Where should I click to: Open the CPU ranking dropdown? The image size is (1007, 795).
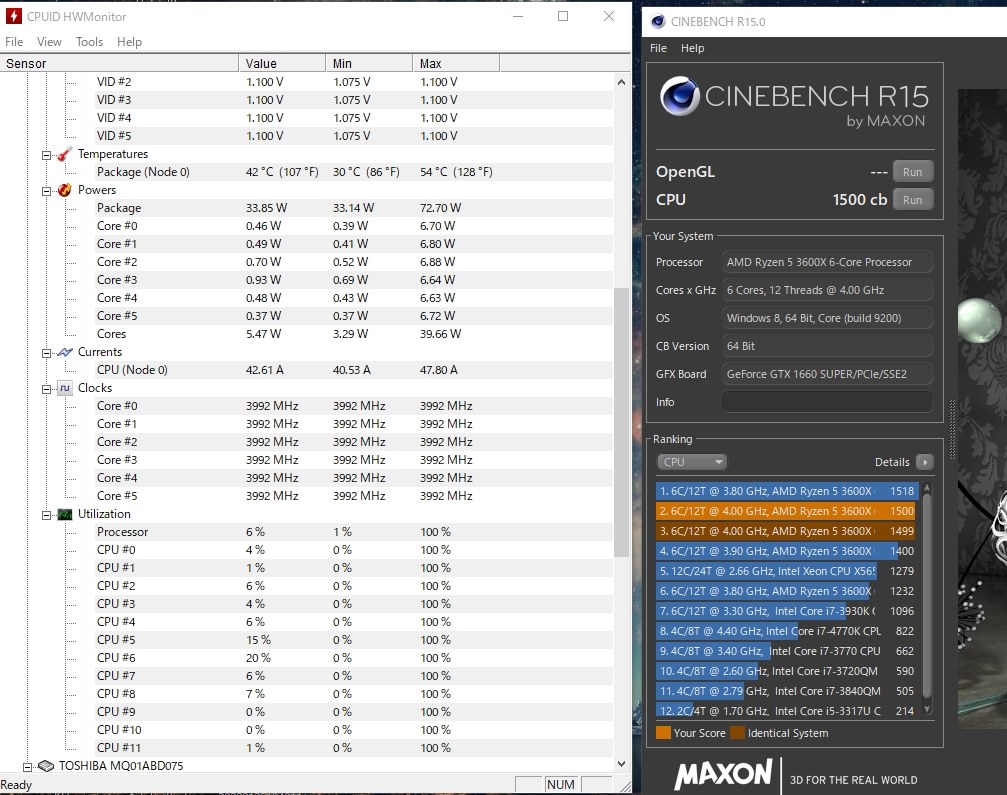coord(692,462)
